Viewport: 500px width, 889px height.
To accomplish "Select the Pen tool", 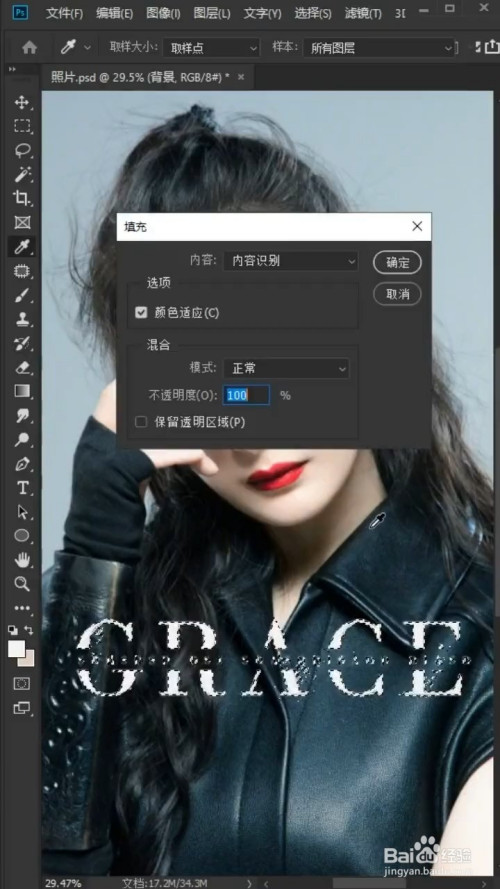I will click(22, 464).
